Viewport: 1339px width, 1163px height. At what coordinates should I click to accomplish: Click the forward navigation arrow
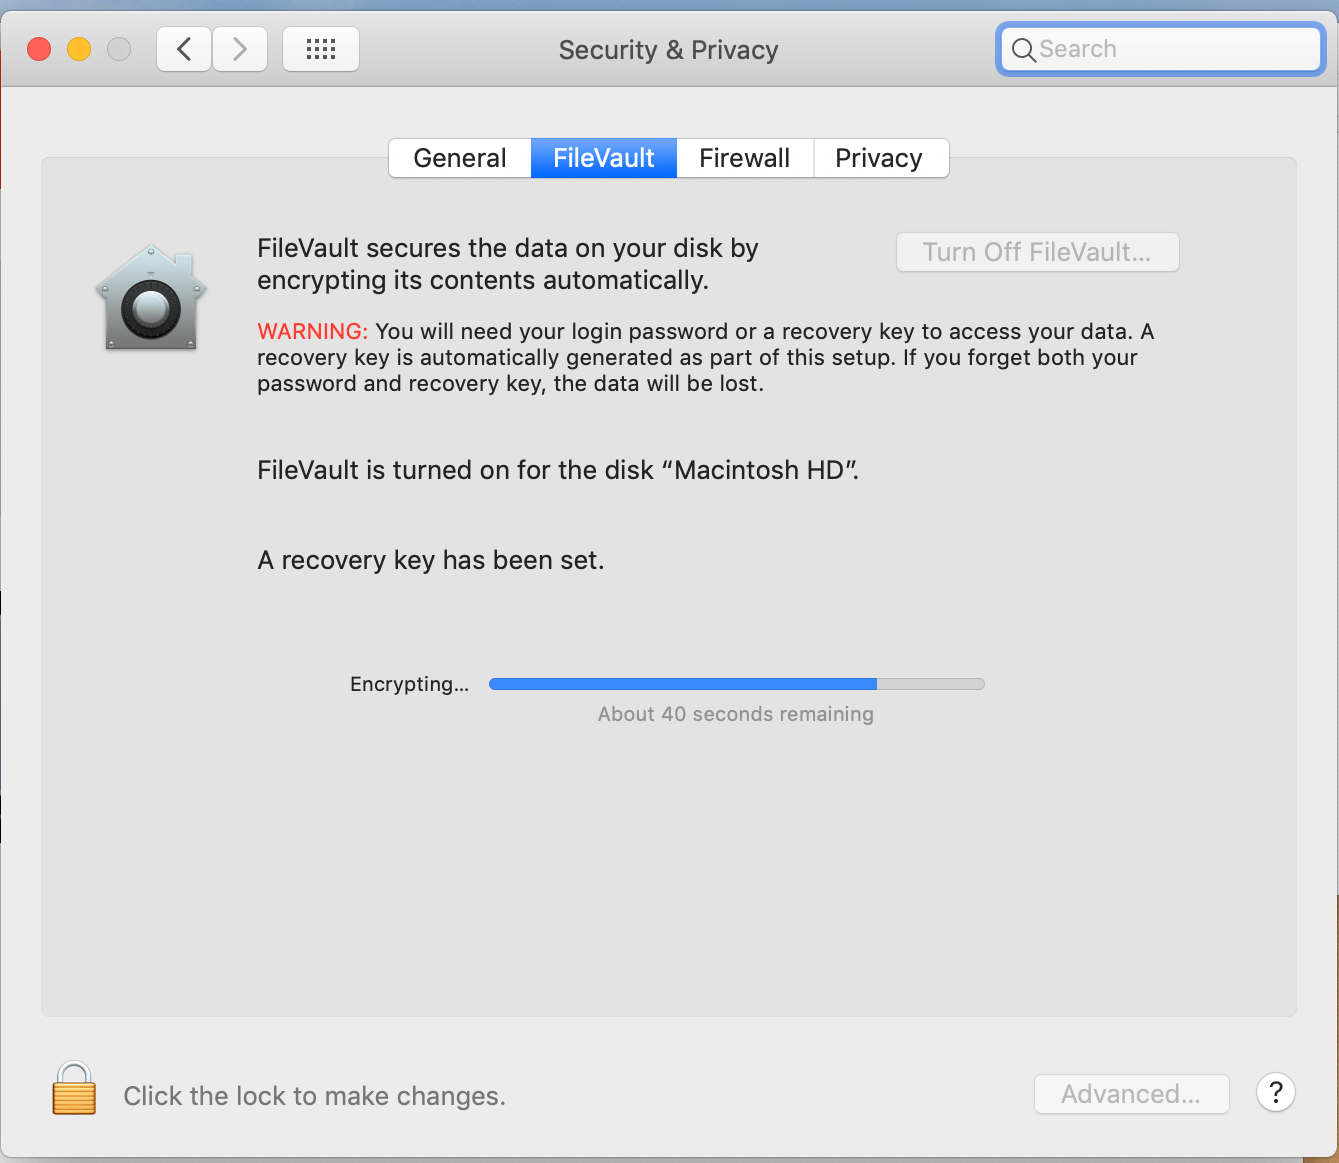pyautogui.click(x=240, y=49)
